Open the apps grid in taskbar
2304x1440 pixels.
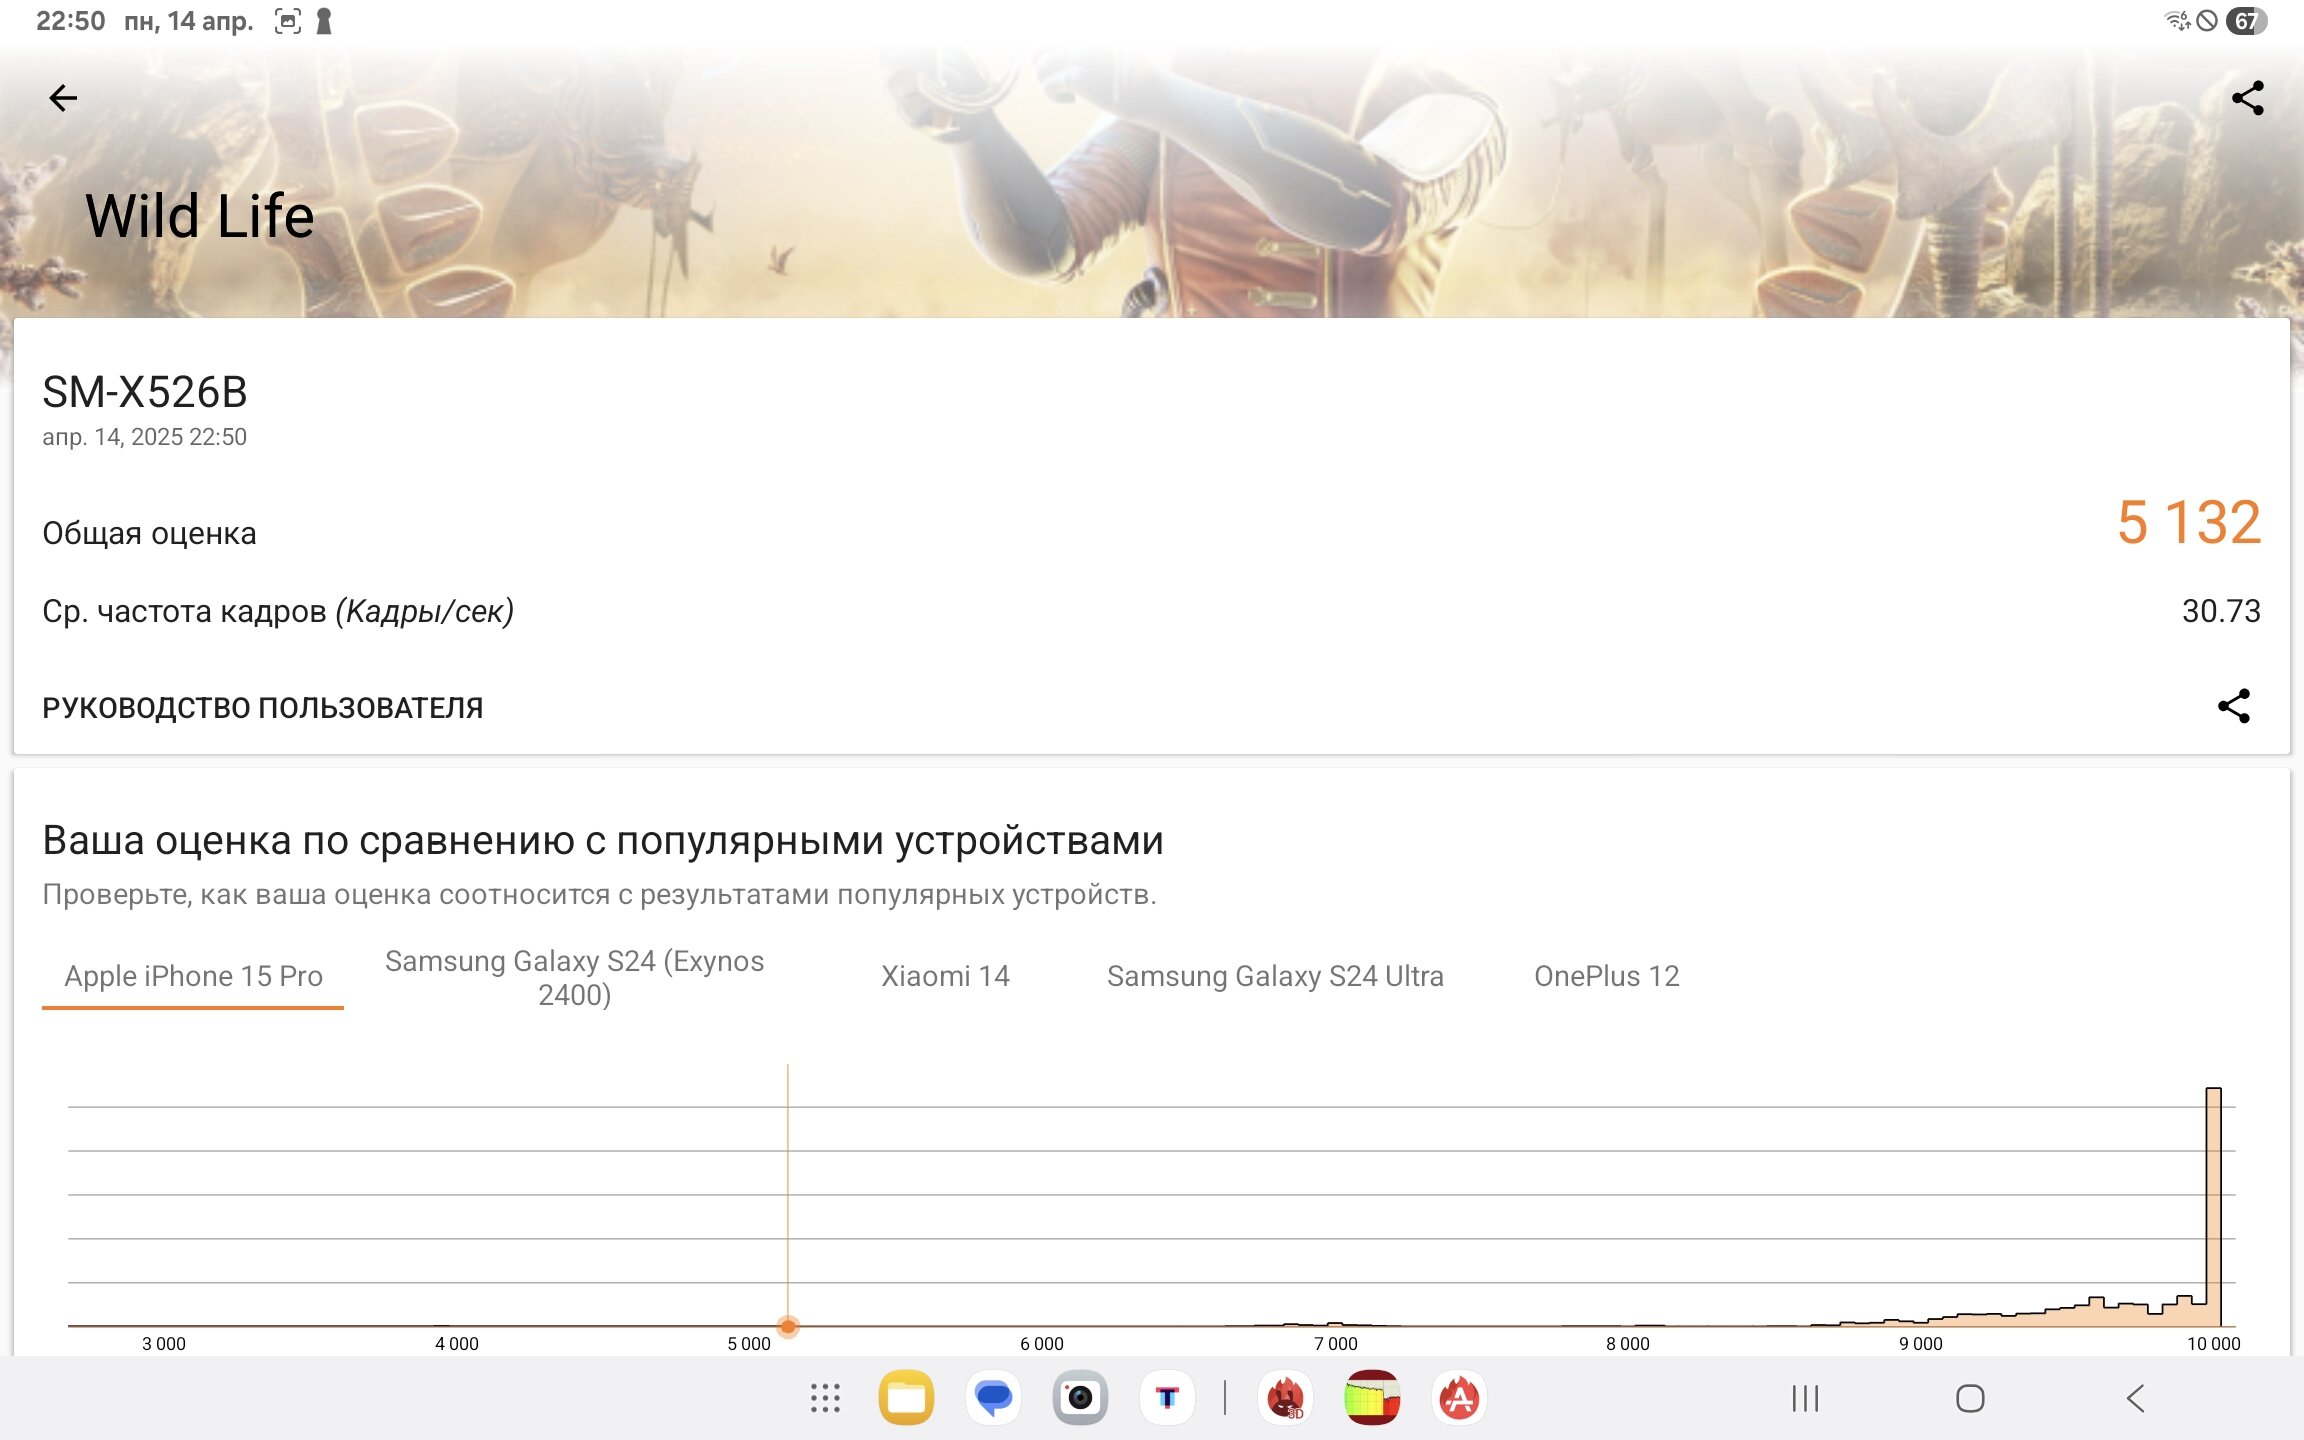[825, 1398]
